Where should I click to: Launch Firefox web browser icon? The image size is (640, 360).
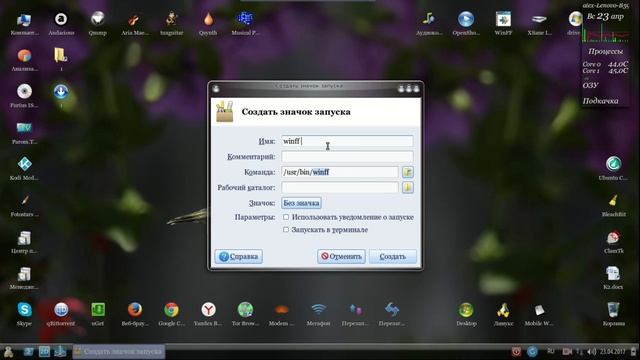click(135, 313)
